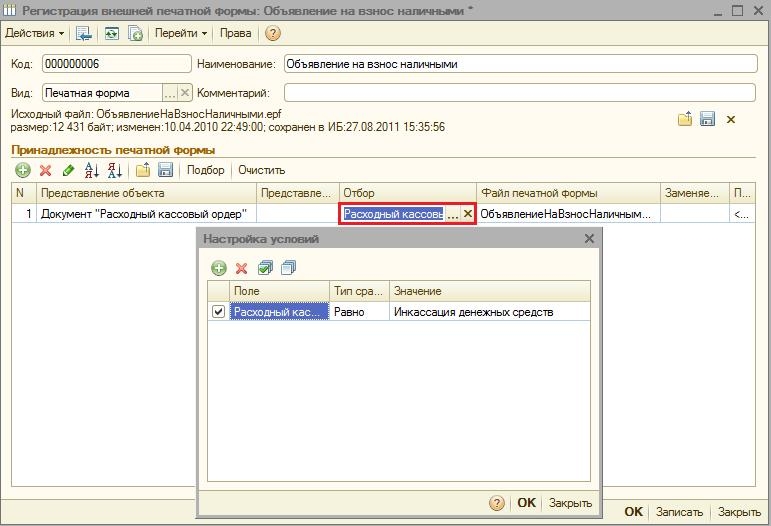This screenshot has width=771, height=526.
Task: Add a new condition in Настройка условий
Action: coord(219,268)
